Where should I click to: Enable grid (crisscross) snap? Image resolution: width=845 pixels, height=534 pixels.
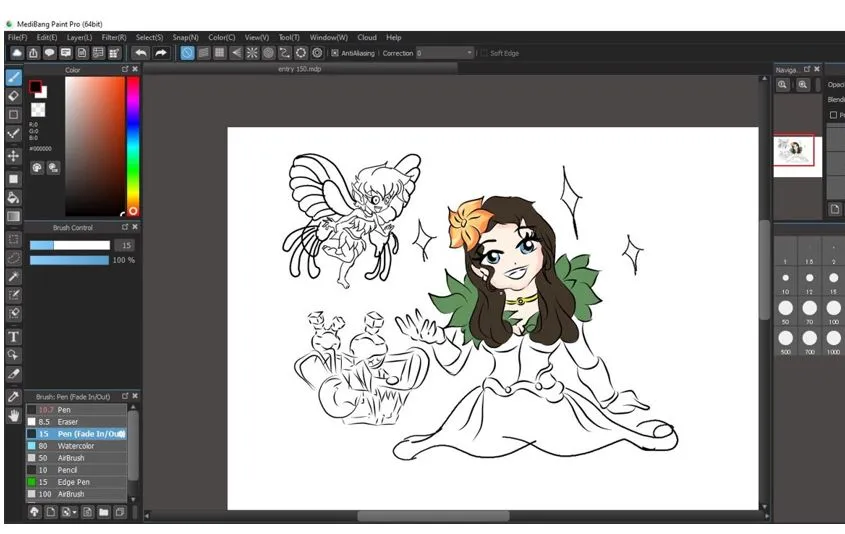click(219, 53)
